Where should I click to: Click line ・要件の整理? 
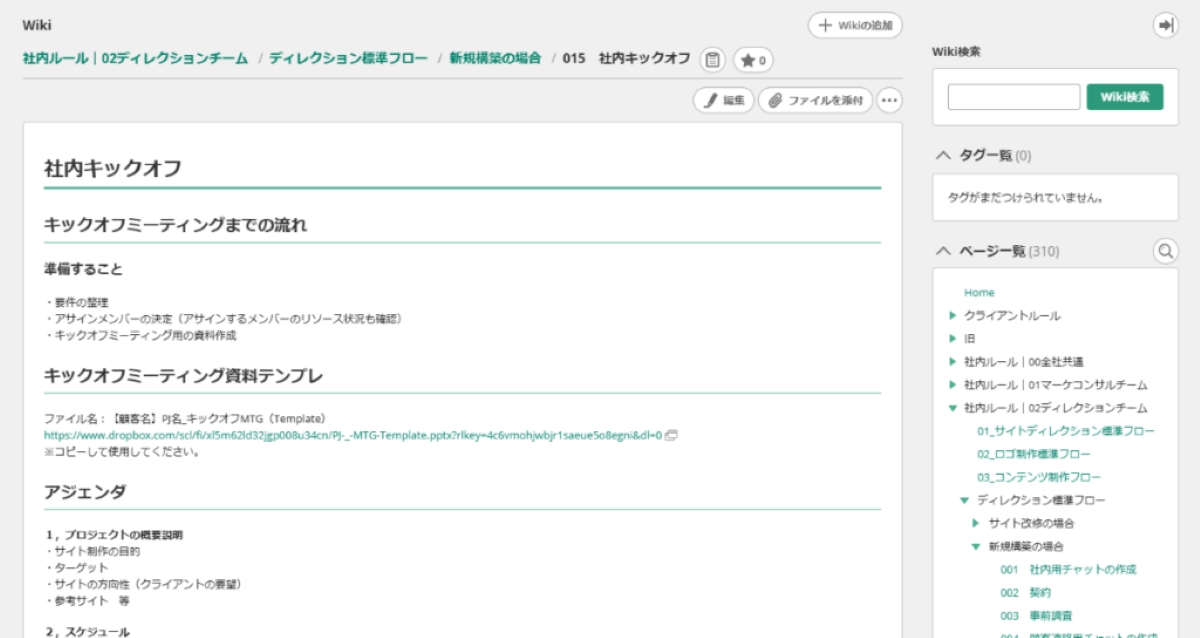click(x=76, y=303)
